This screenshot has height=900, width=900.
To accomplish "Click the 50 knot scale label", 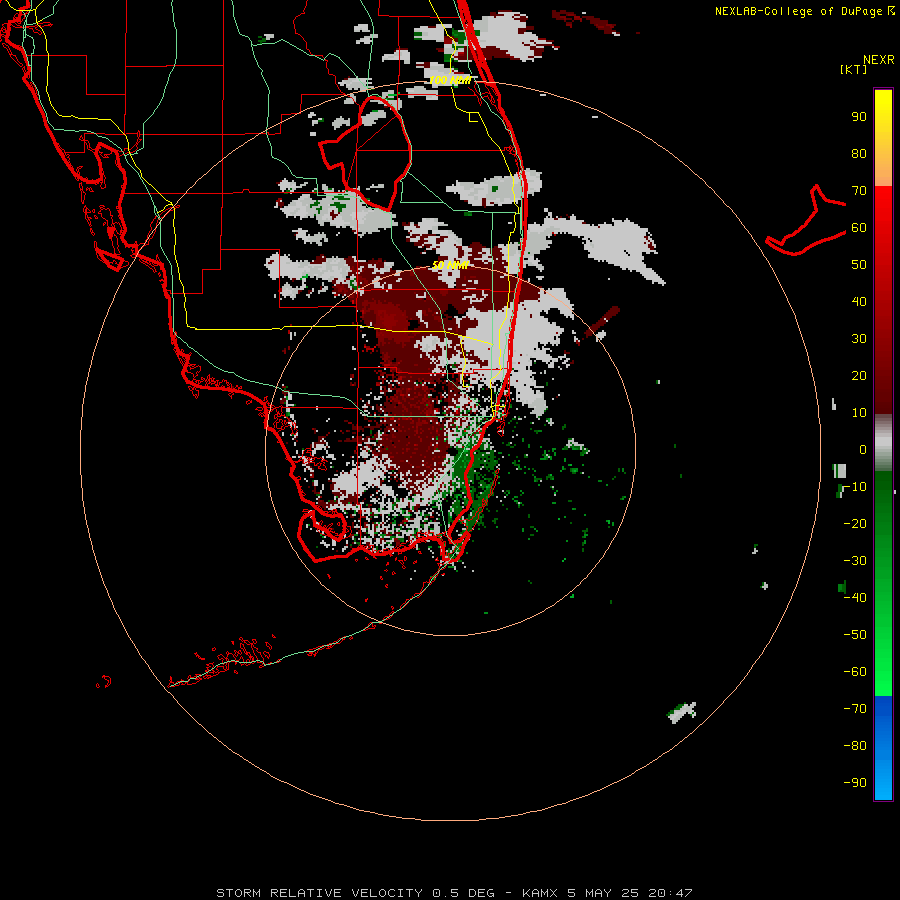I will pyautogui.click(x=859, y=265).
